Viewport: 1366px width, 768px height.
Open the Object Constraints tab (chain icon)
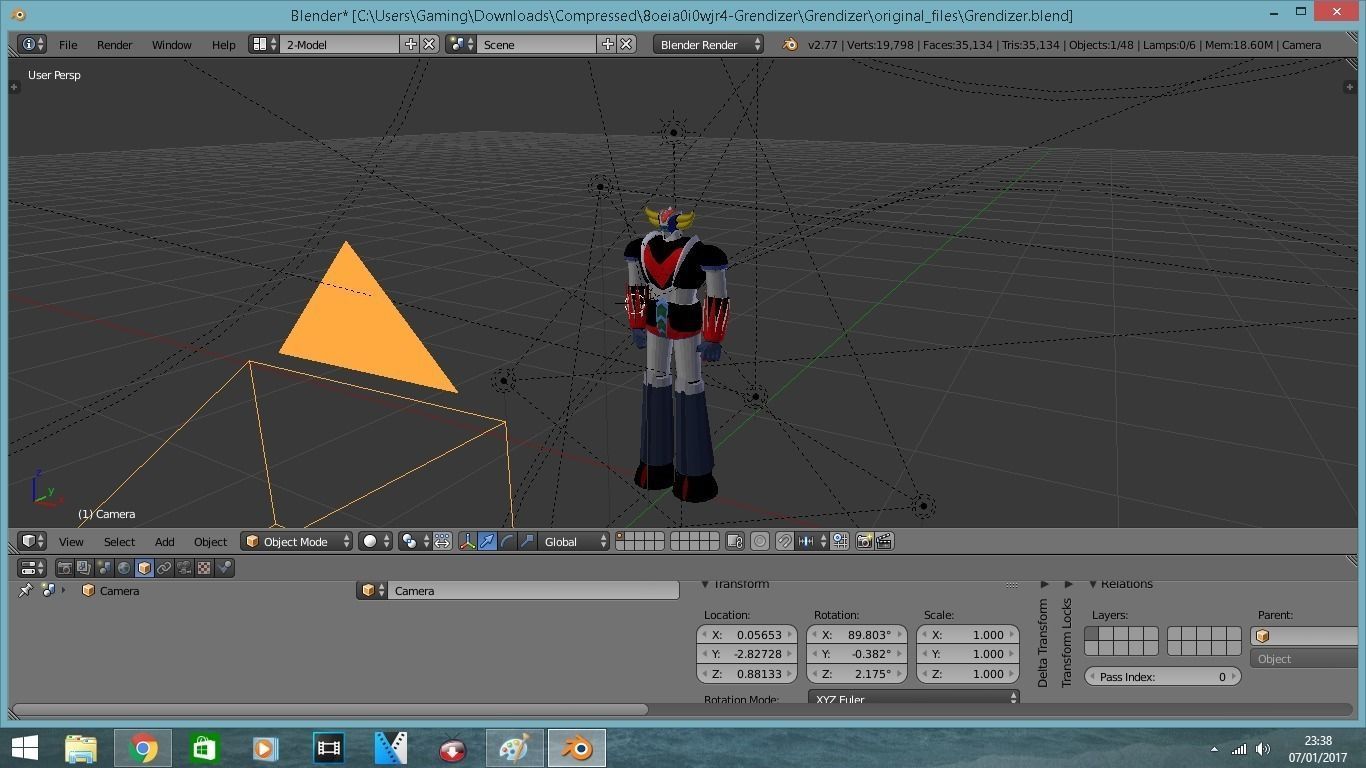164,568
